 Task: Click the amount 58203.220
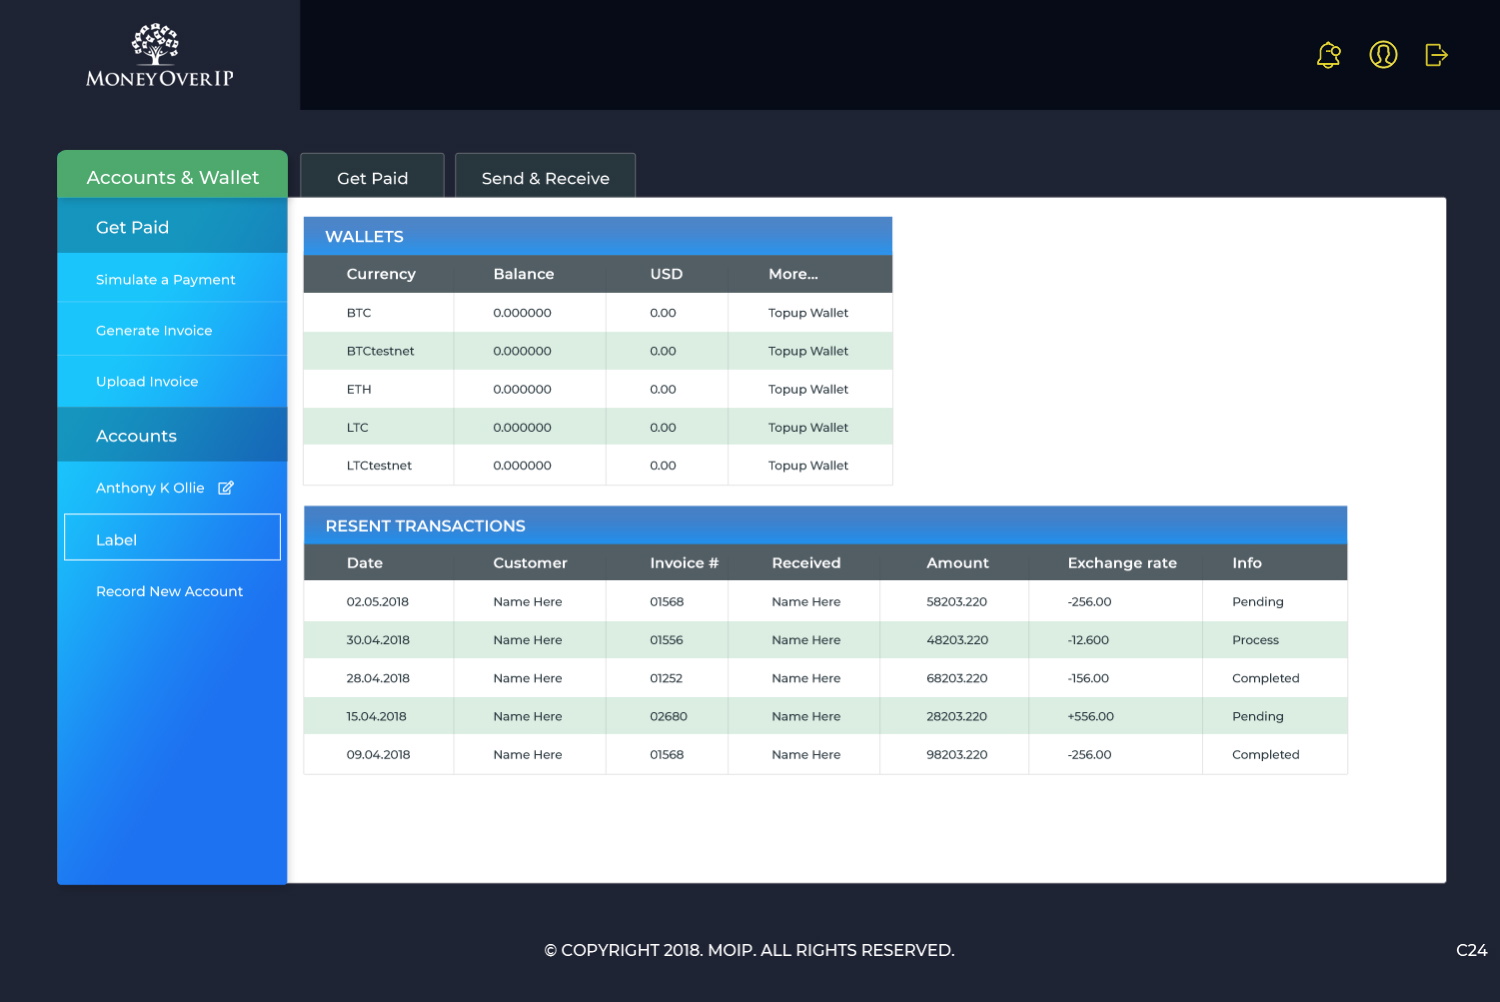(957, 602)
